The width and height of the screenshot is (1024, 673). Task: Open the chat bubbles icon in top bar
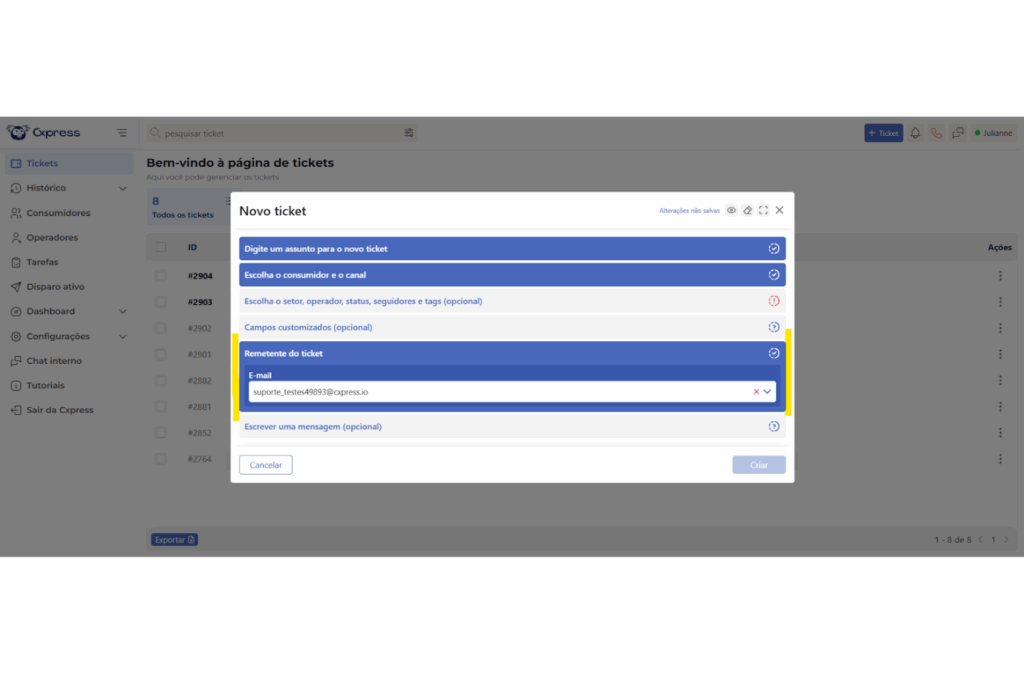coord(958,133)
